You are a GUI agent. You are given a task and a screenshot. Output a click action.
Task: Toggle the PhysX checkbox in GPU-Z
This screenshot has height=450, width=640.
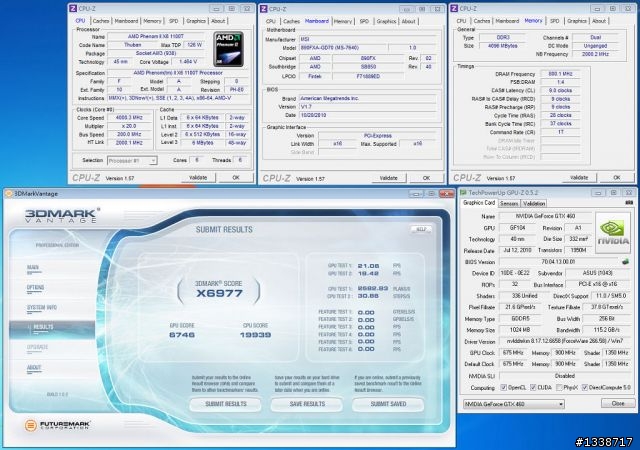[x=560, y=388]
